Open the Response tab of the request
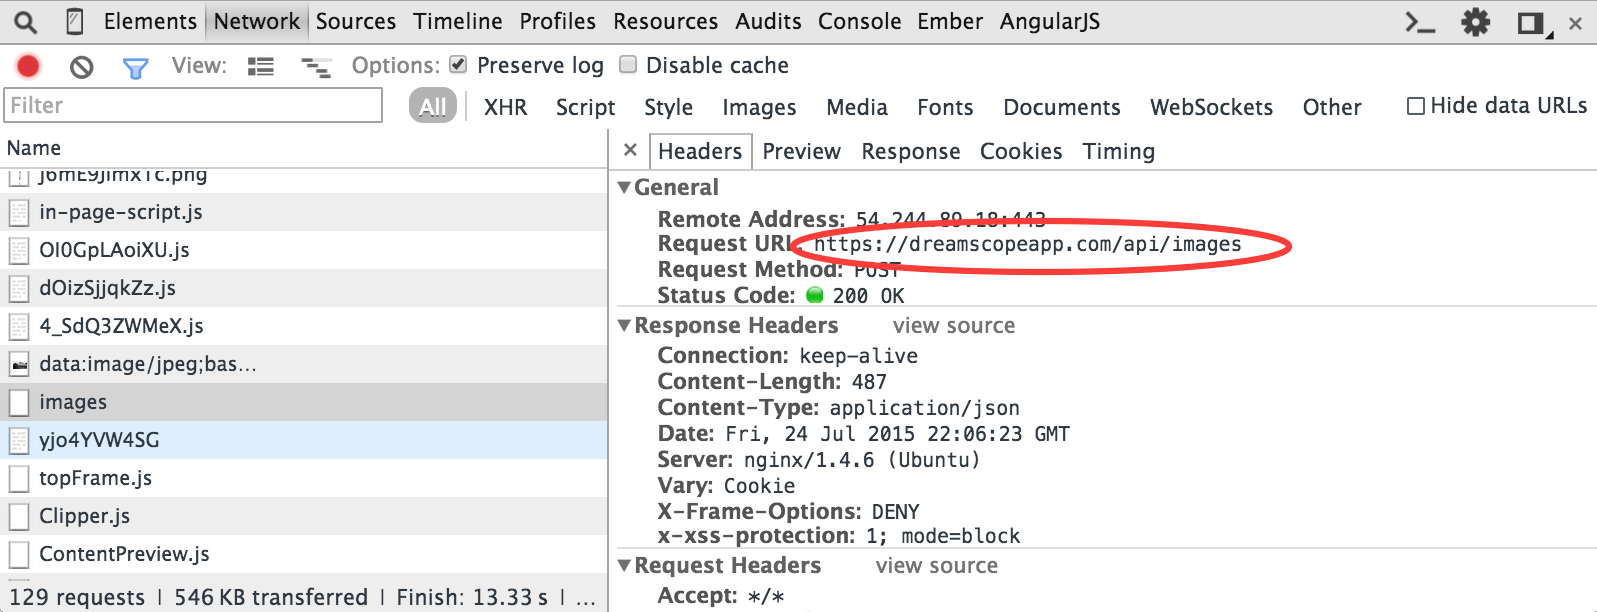 pyautogui.click(x=910, y=151)
